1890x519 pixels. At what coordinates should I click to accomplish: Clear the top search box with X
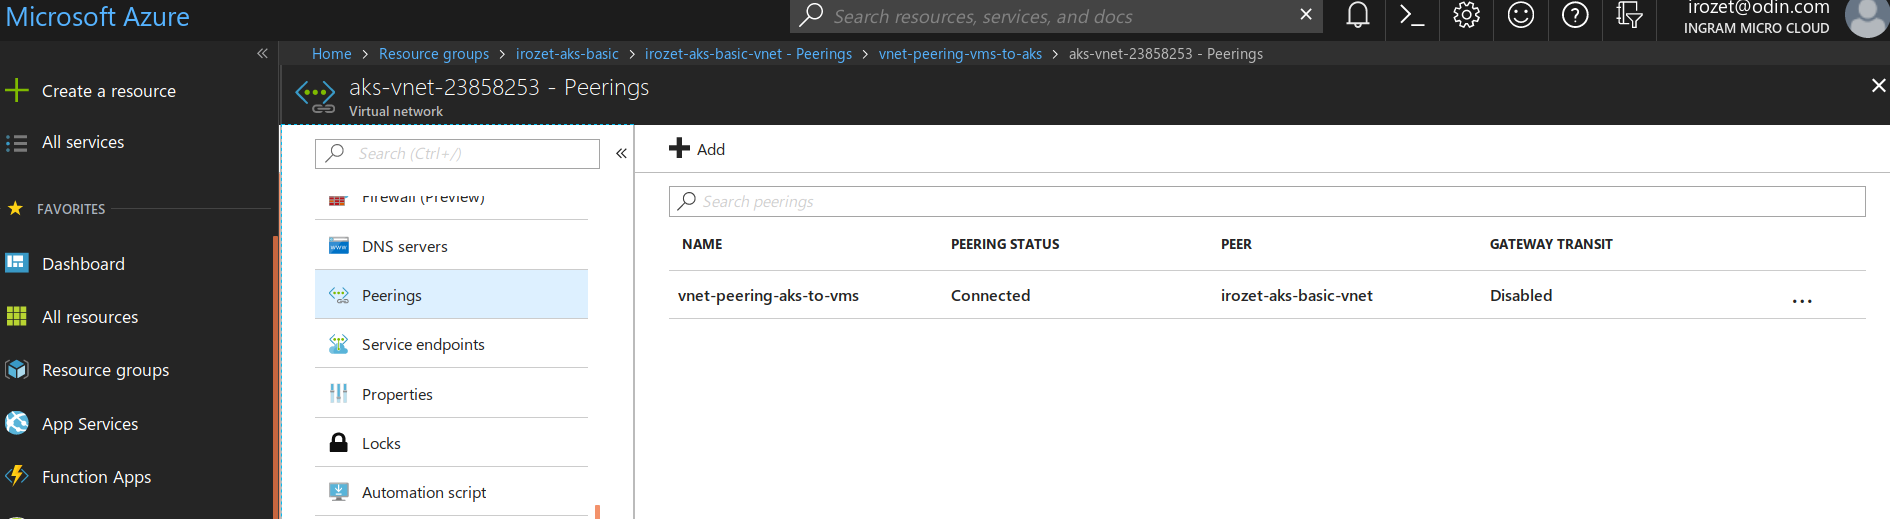pyautogui.click(x=1305, y=15)
